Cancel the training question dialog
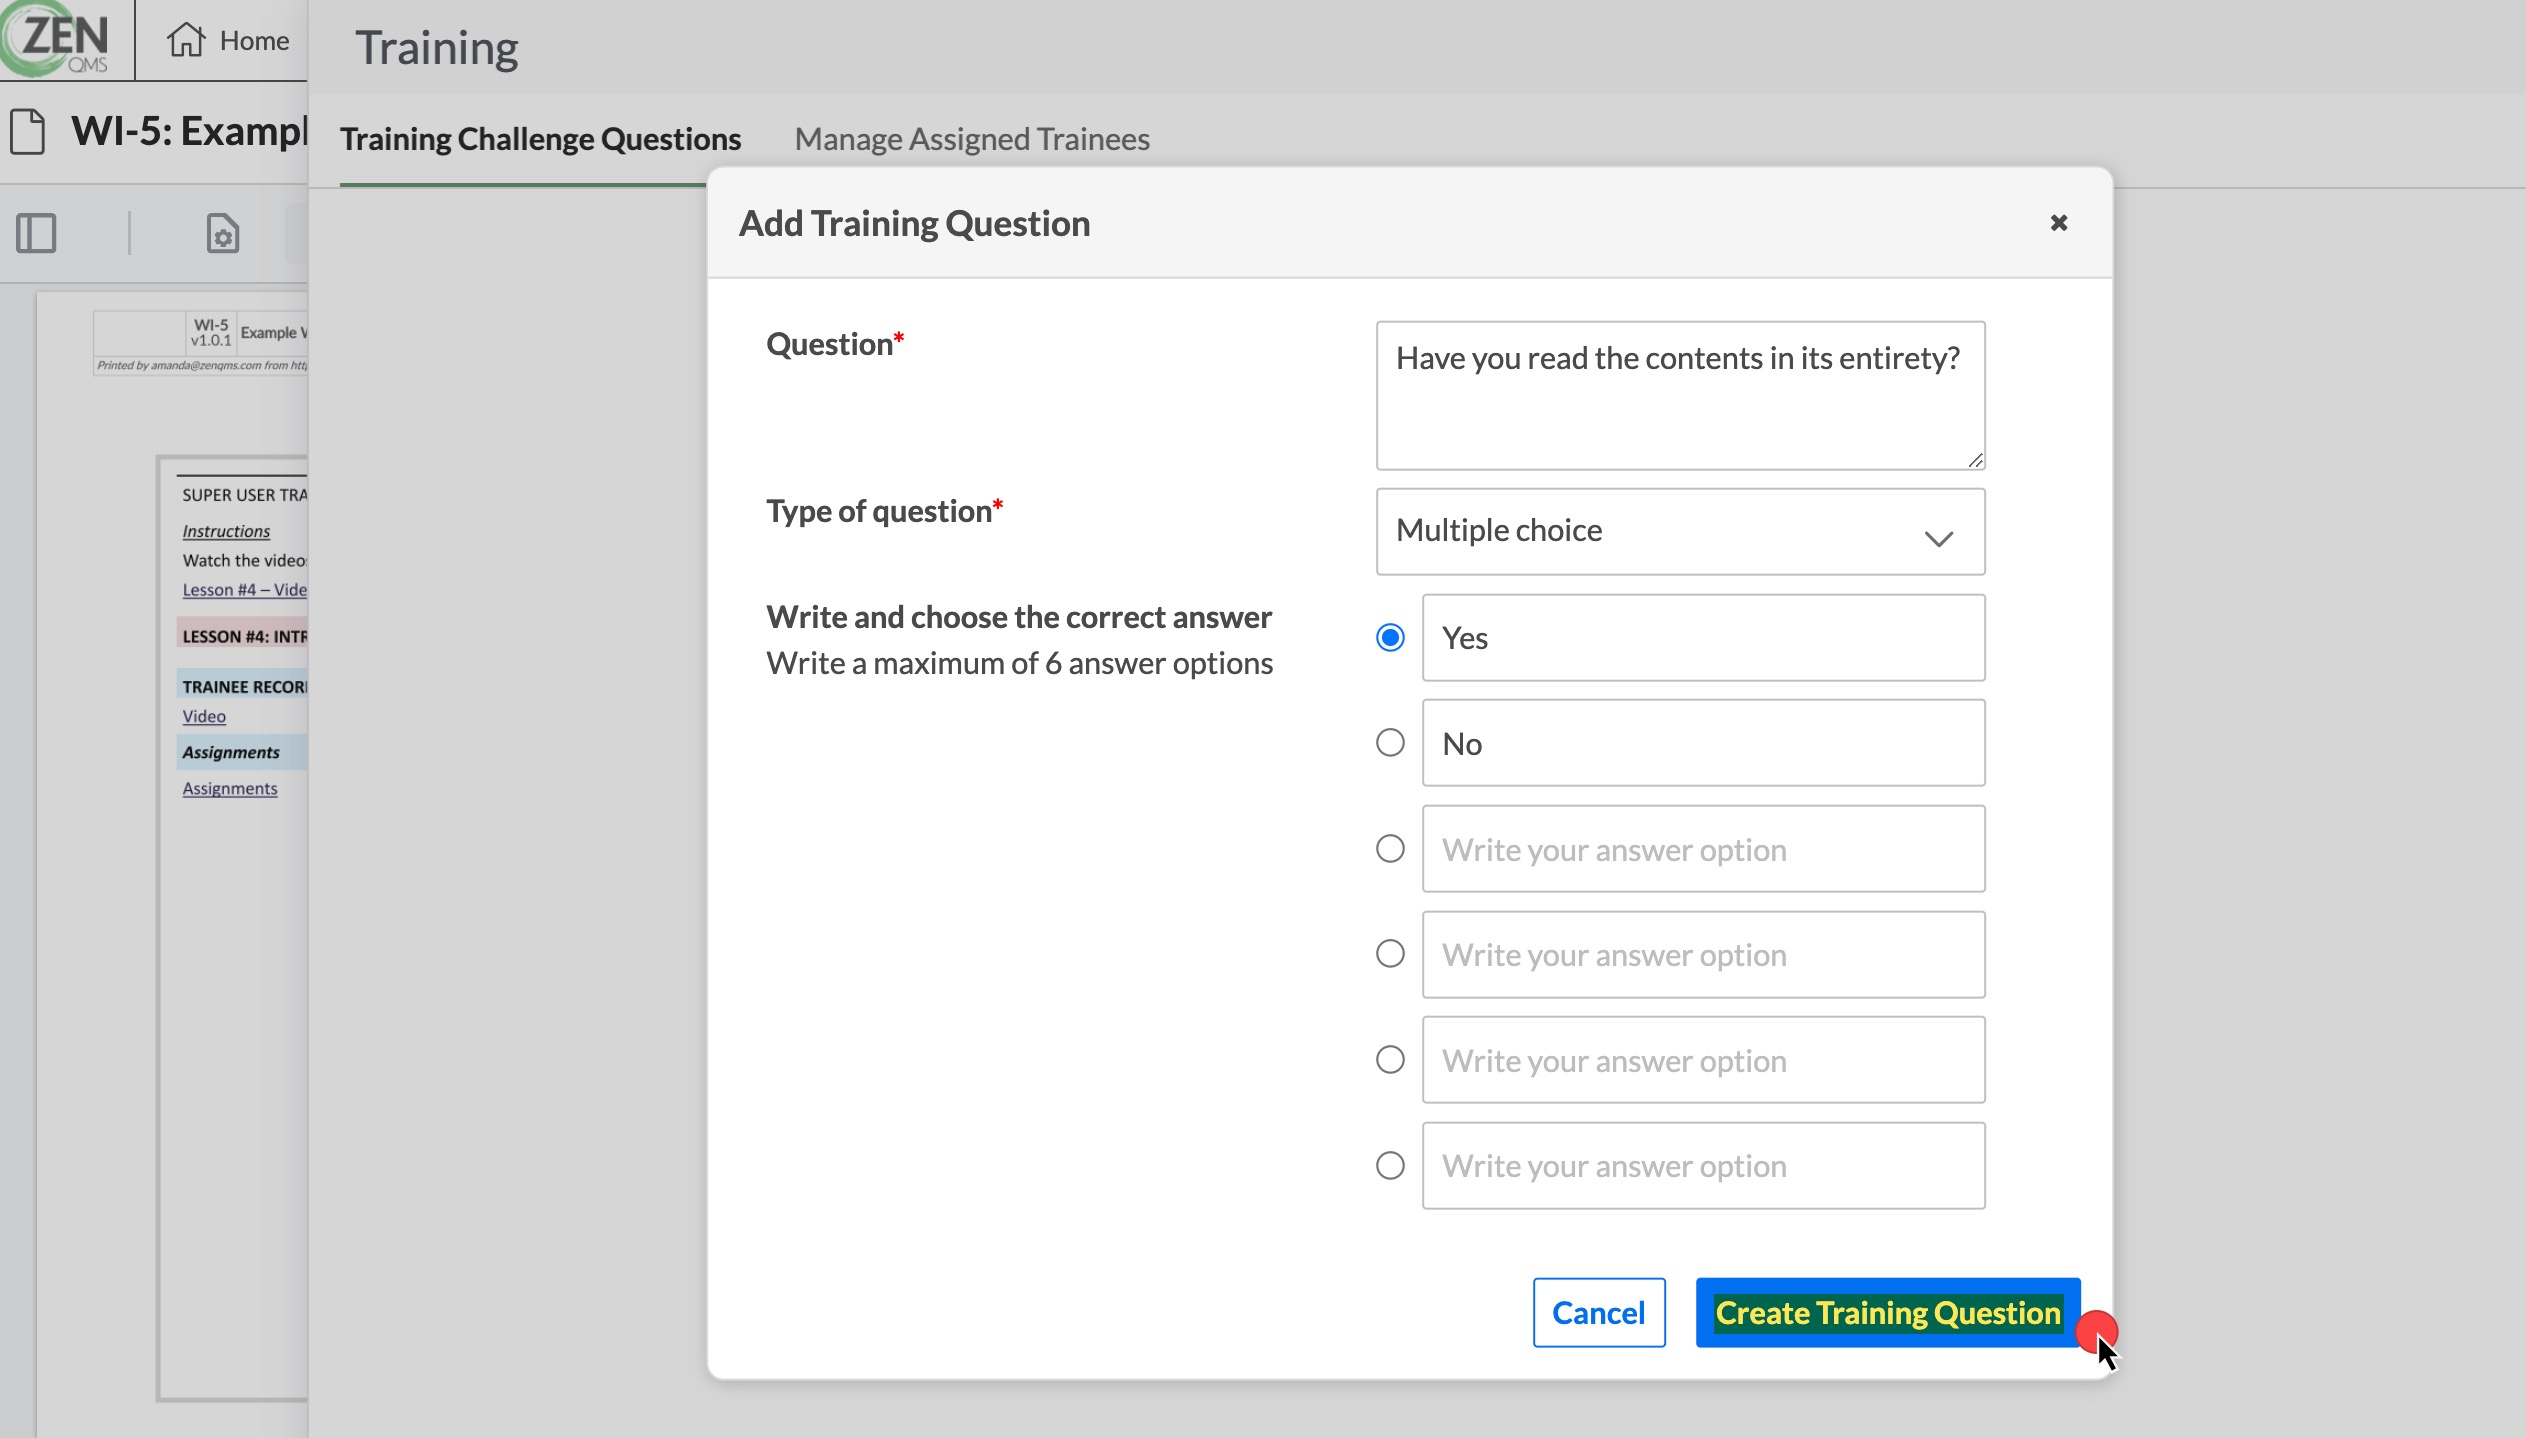The width and height of the screenshot is (2526, 1438). [1598, 1313]
